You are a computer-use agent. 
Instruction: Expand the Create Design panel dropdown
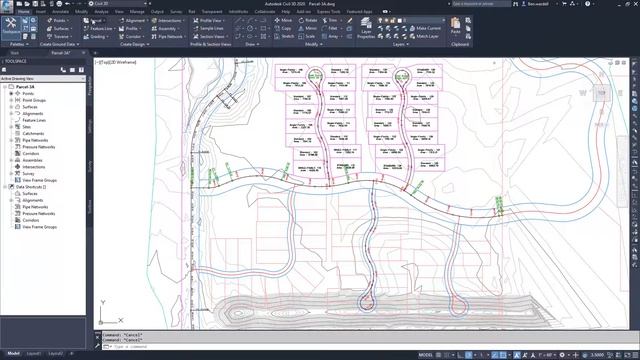point(134,44)
